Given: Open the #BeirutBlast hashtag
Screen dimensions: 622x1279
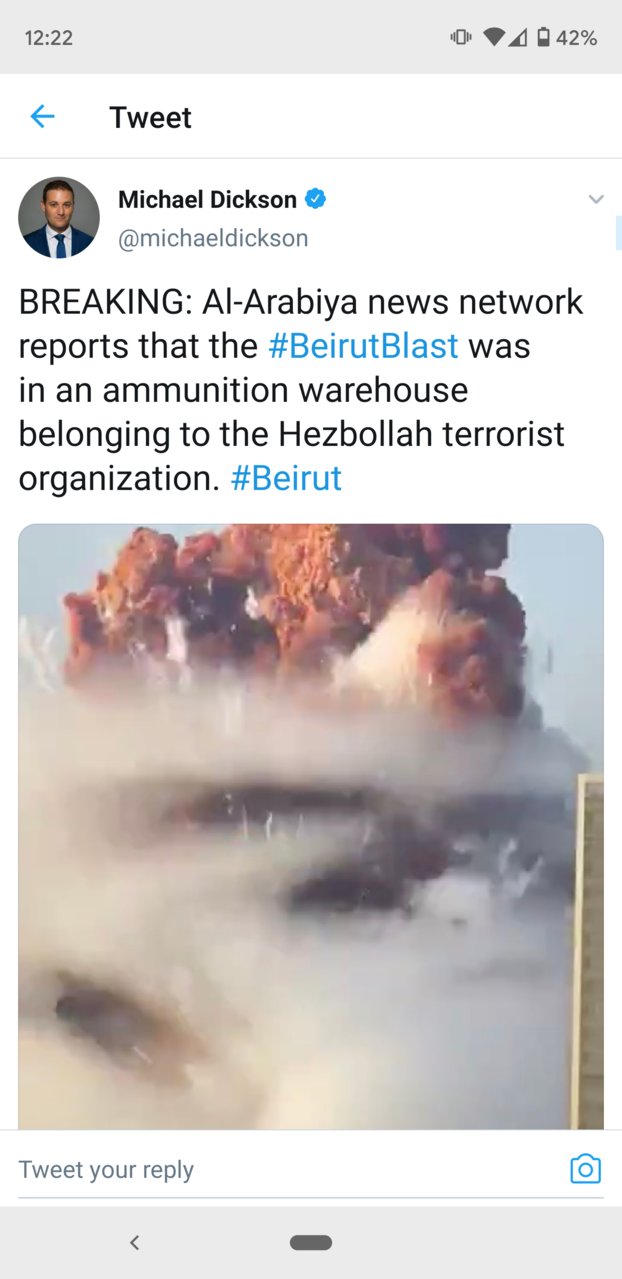Looking at the screenshot, I should point(363,346).
